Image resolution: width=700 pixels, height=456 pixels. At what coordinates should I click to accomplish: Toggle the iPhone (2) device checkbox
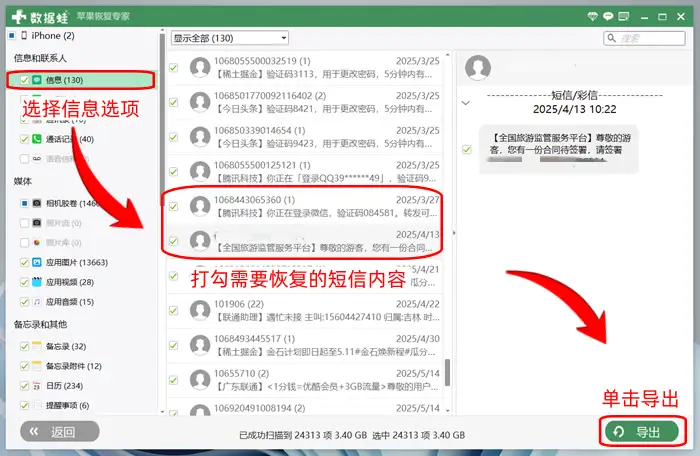(x=12, y=35)
